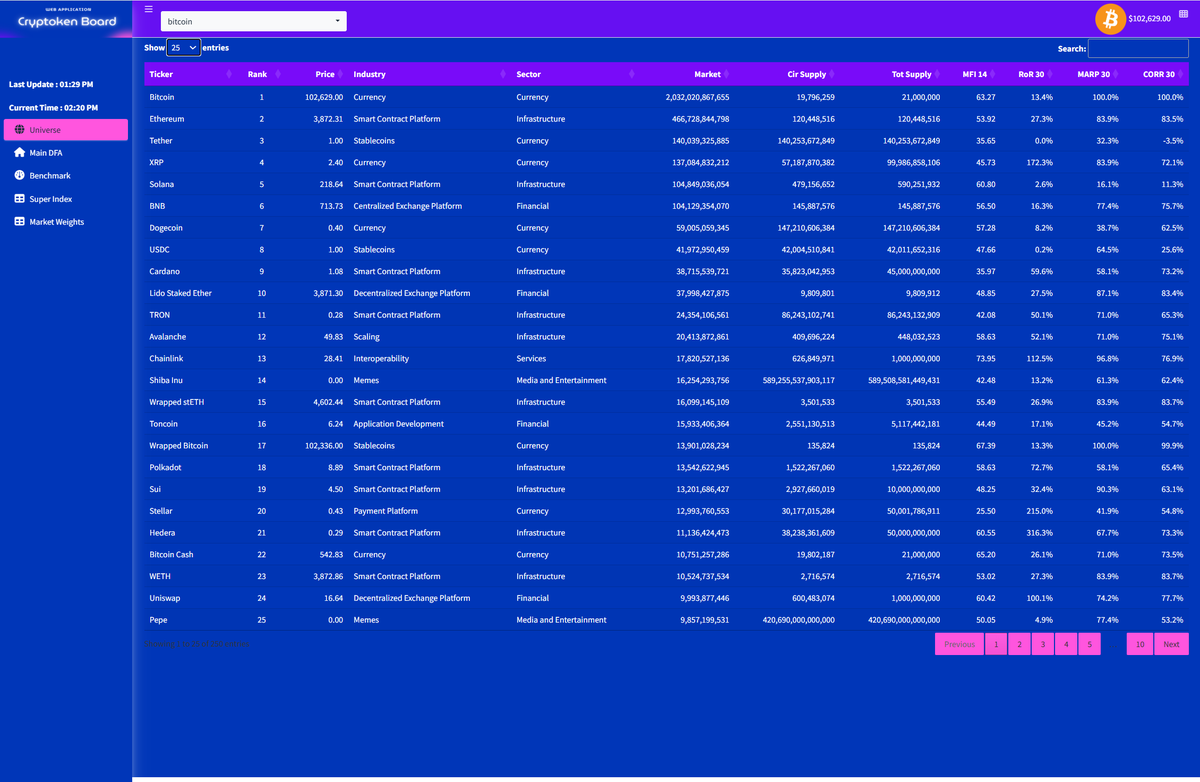Open the Main DFA page

click(66, 153)
